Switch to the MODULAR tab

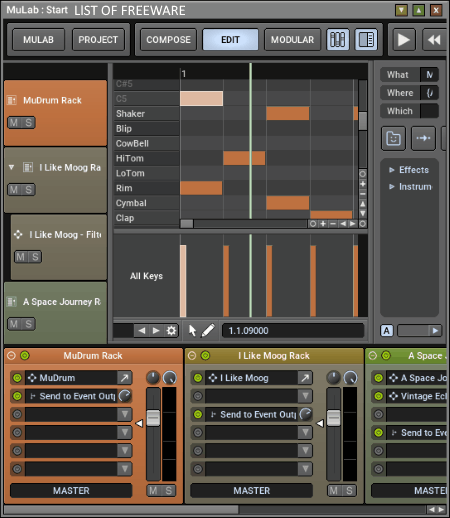292,40
